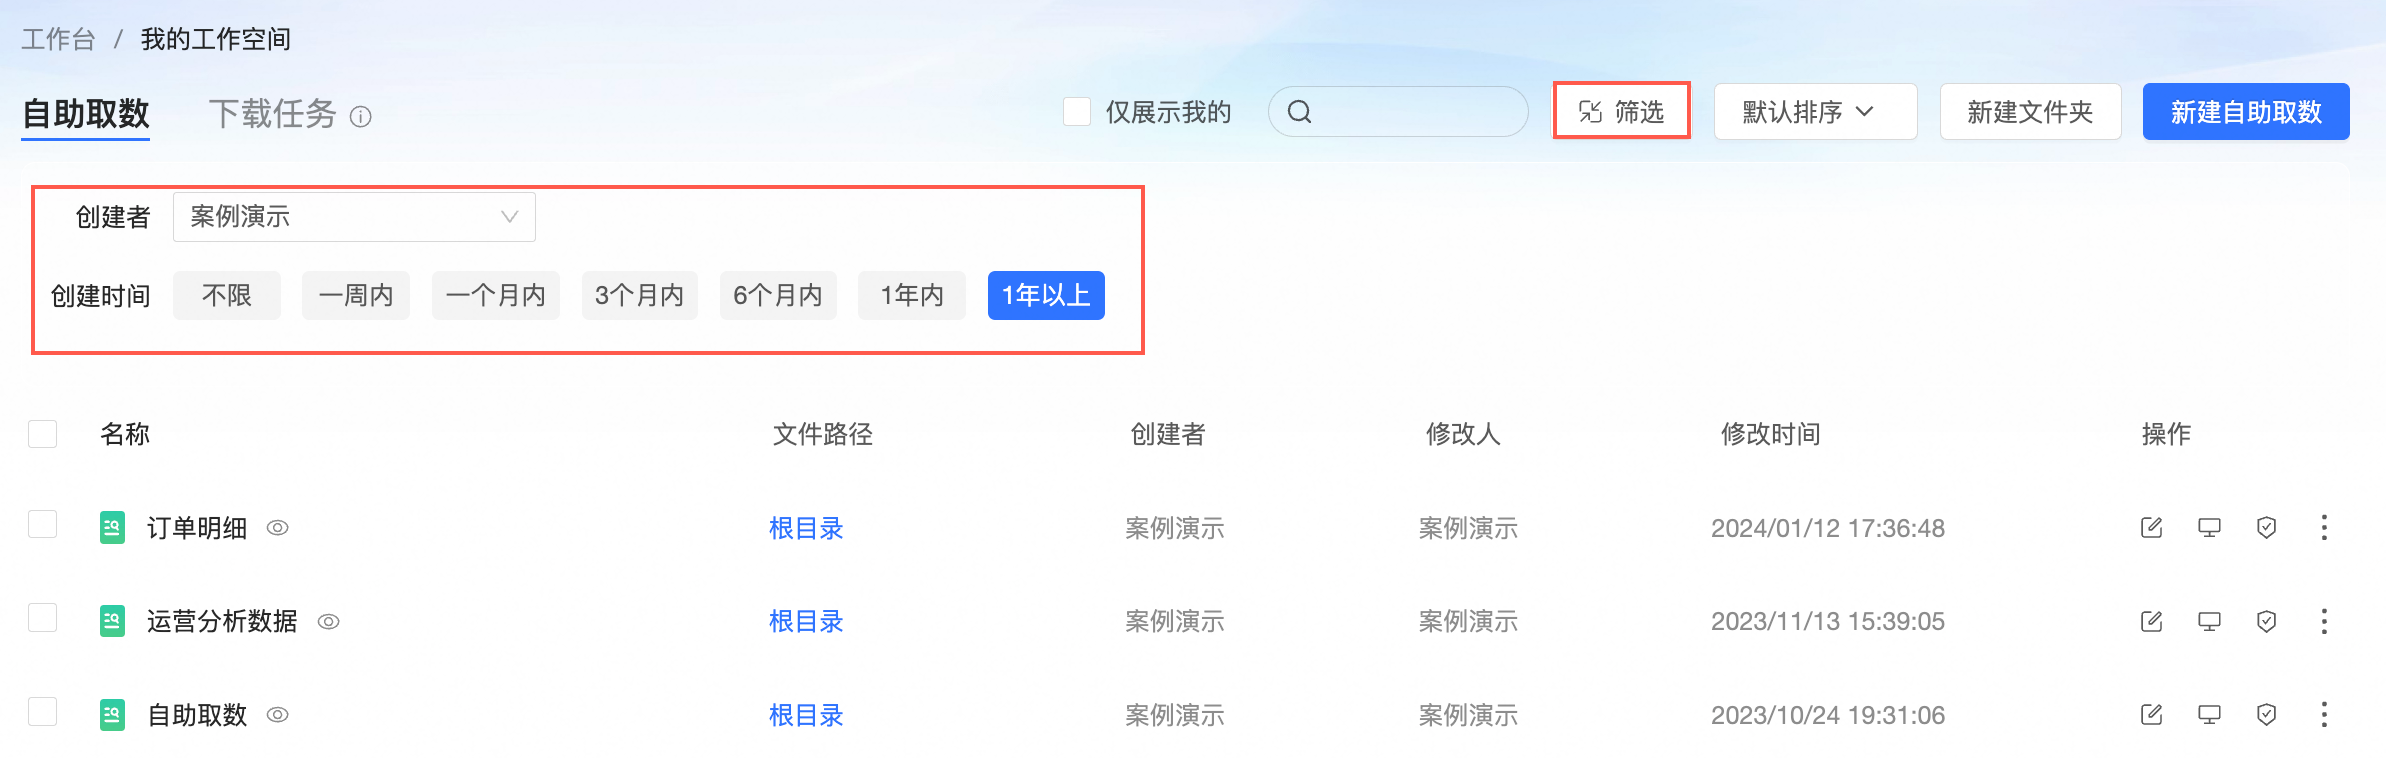The width and height of the screenshot is (2386, 758).
Task: Click the 筛选 filter button
Action: point(1621,112)
